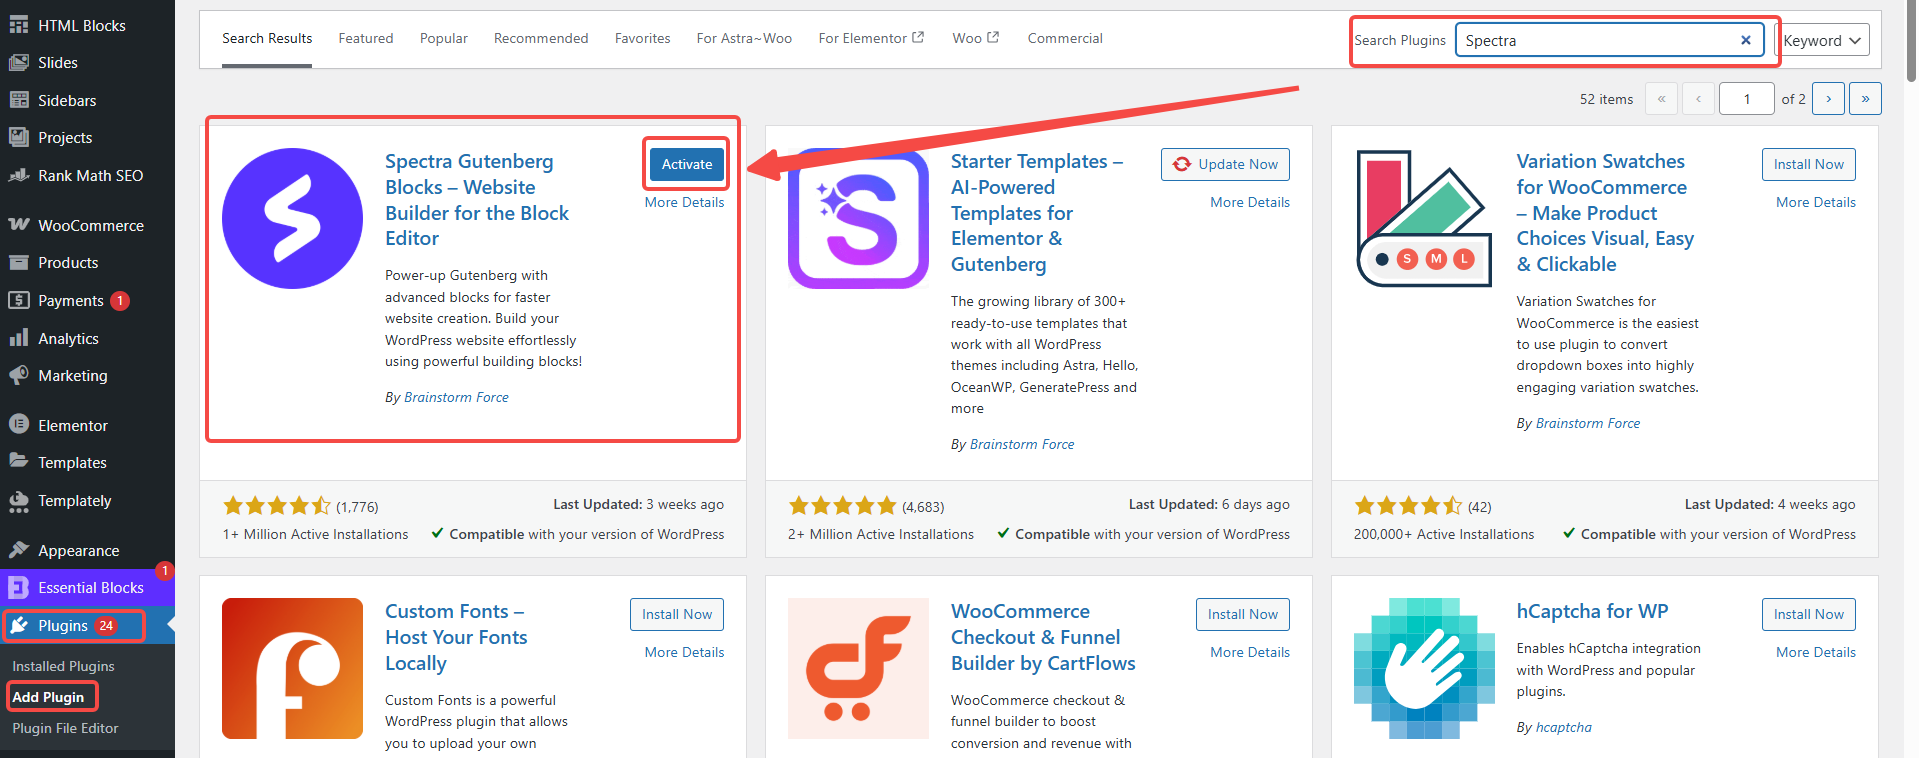Open Elementor via its sidebar icon
The width and height of the screenshot is (1919, 758).
pyautogui.click(x=18, y=425)
